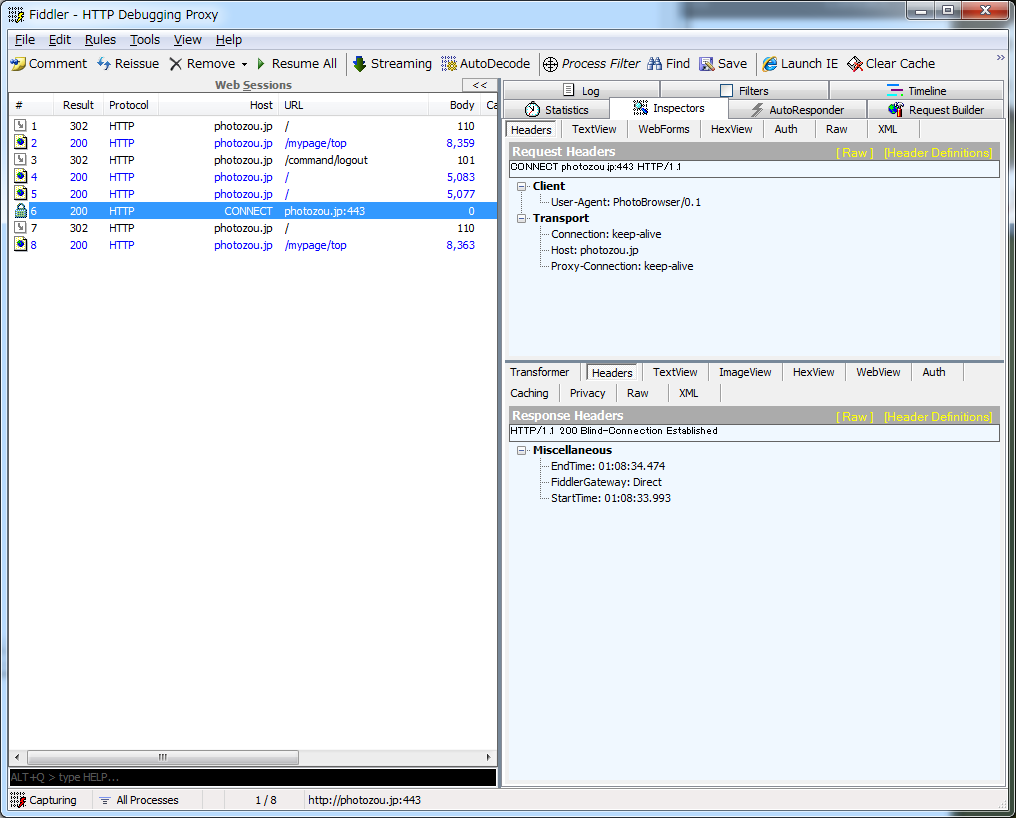
Task: Expand the toolbar overflow chevron
Action: pos(1000,58)
